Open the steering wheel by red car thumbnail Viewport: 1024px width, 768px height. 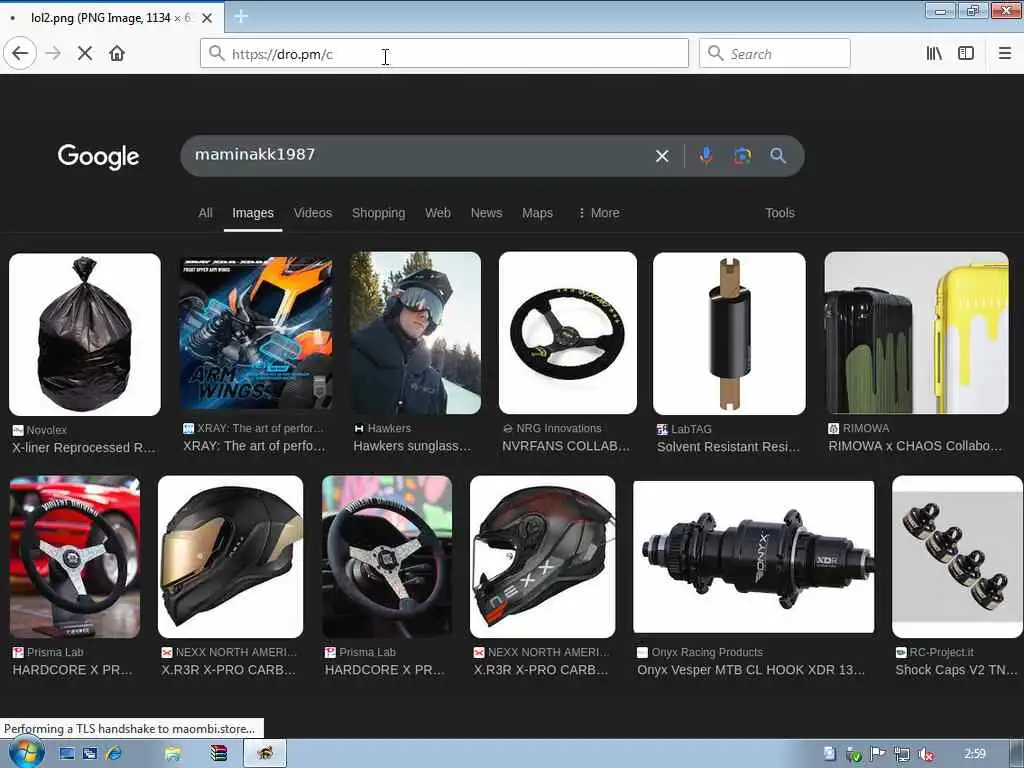[x=75, y=556]
